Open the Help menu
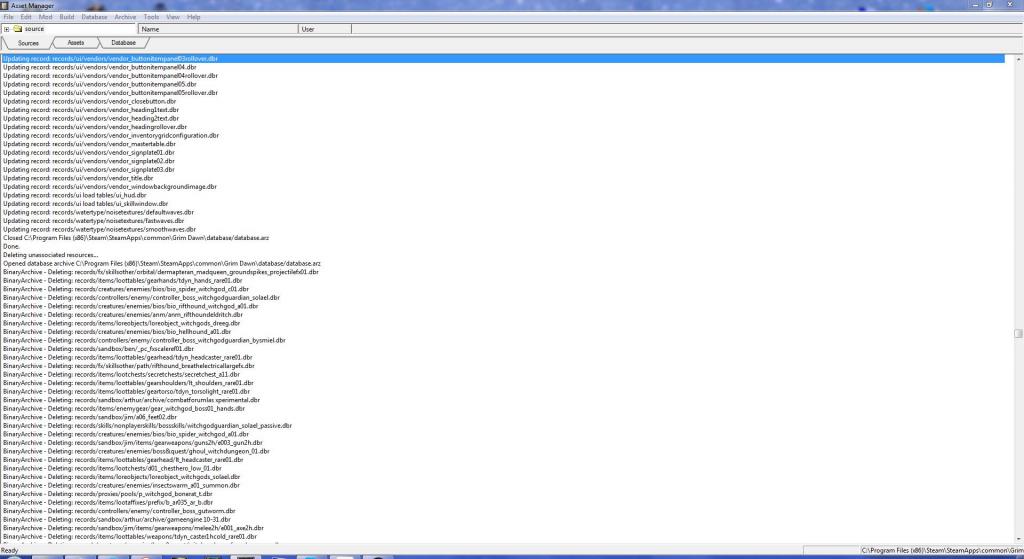This screenshot has width=1024, height=559. coord(194,17)
